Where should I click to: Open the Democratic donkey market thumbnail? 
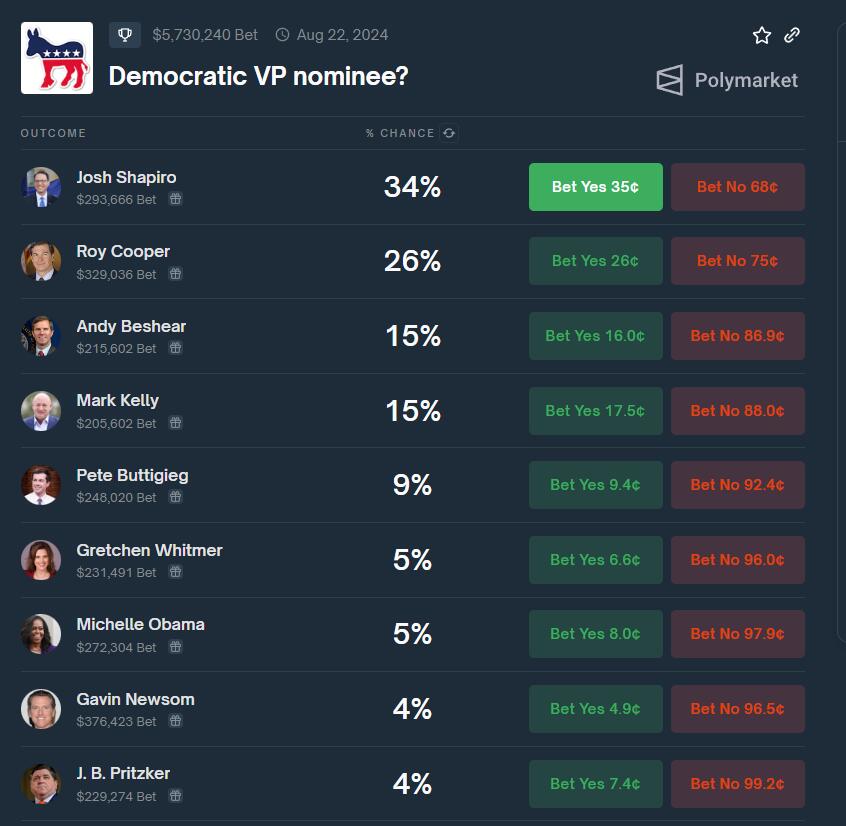click(x=57, y=58)
